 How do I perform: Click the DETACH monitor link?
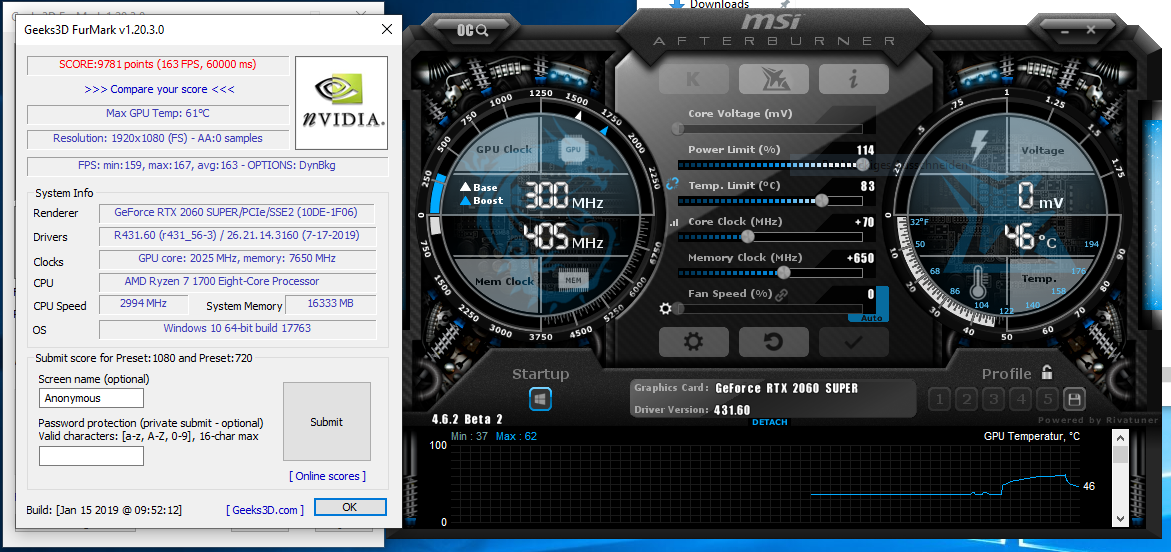(x=769, y=422)
